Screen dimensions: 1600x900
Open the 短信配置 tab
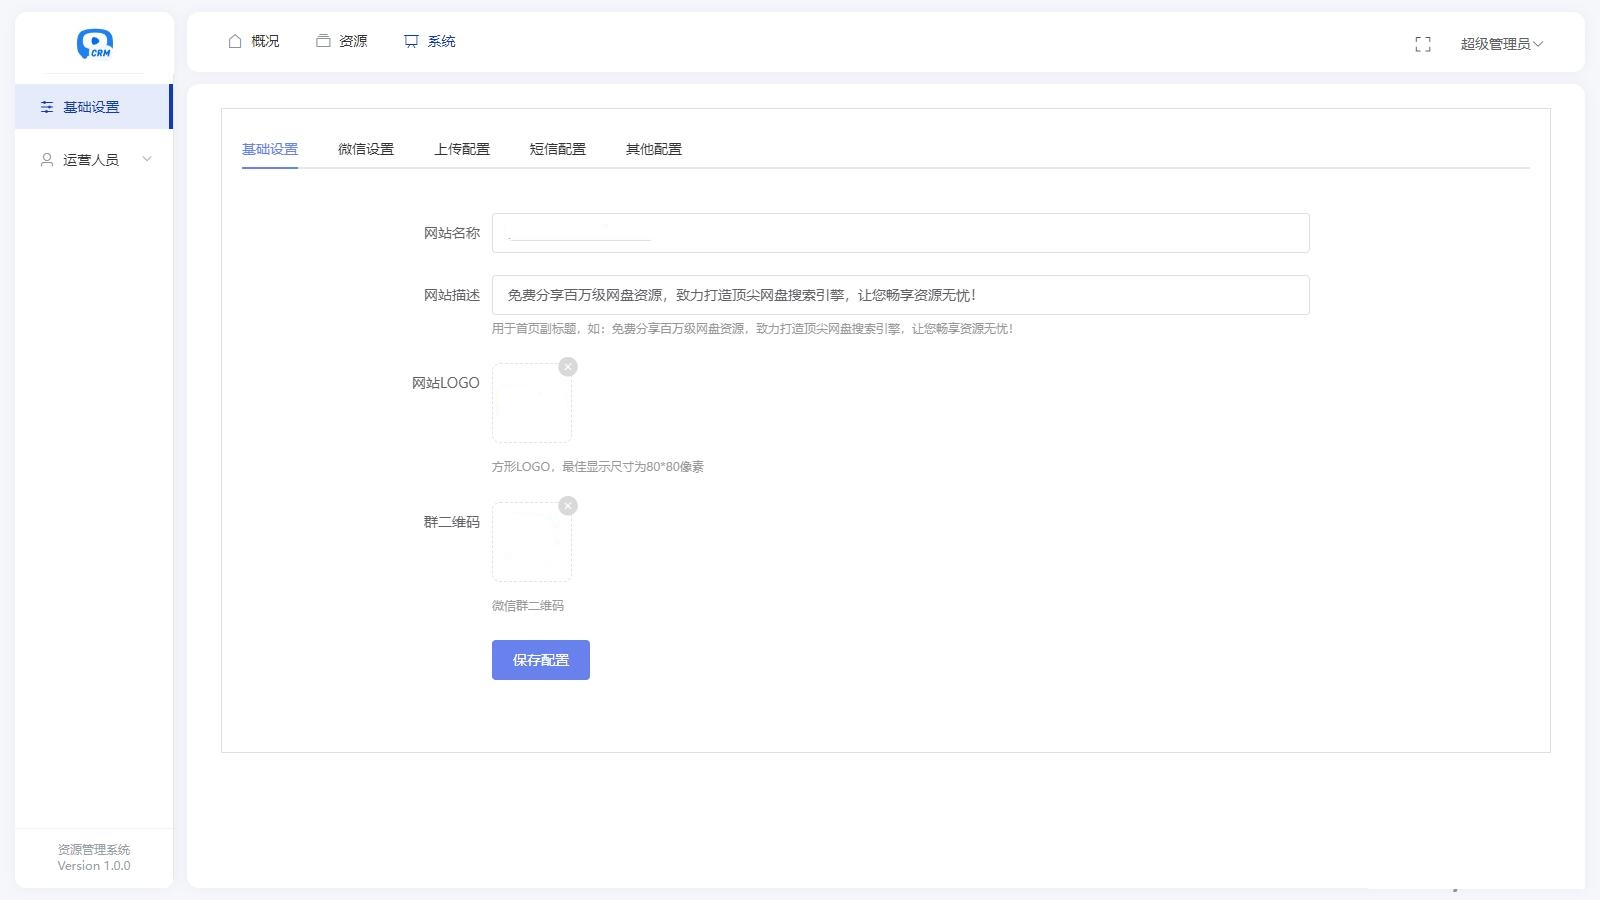coord(558,149)
